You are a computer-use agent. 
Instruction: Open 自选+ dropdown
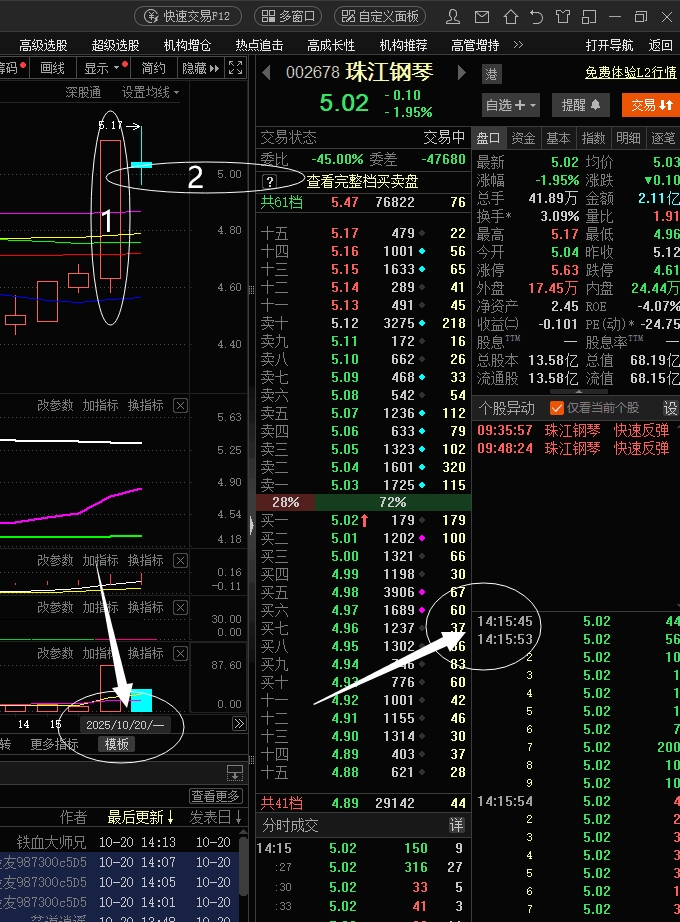pos(511,105)
